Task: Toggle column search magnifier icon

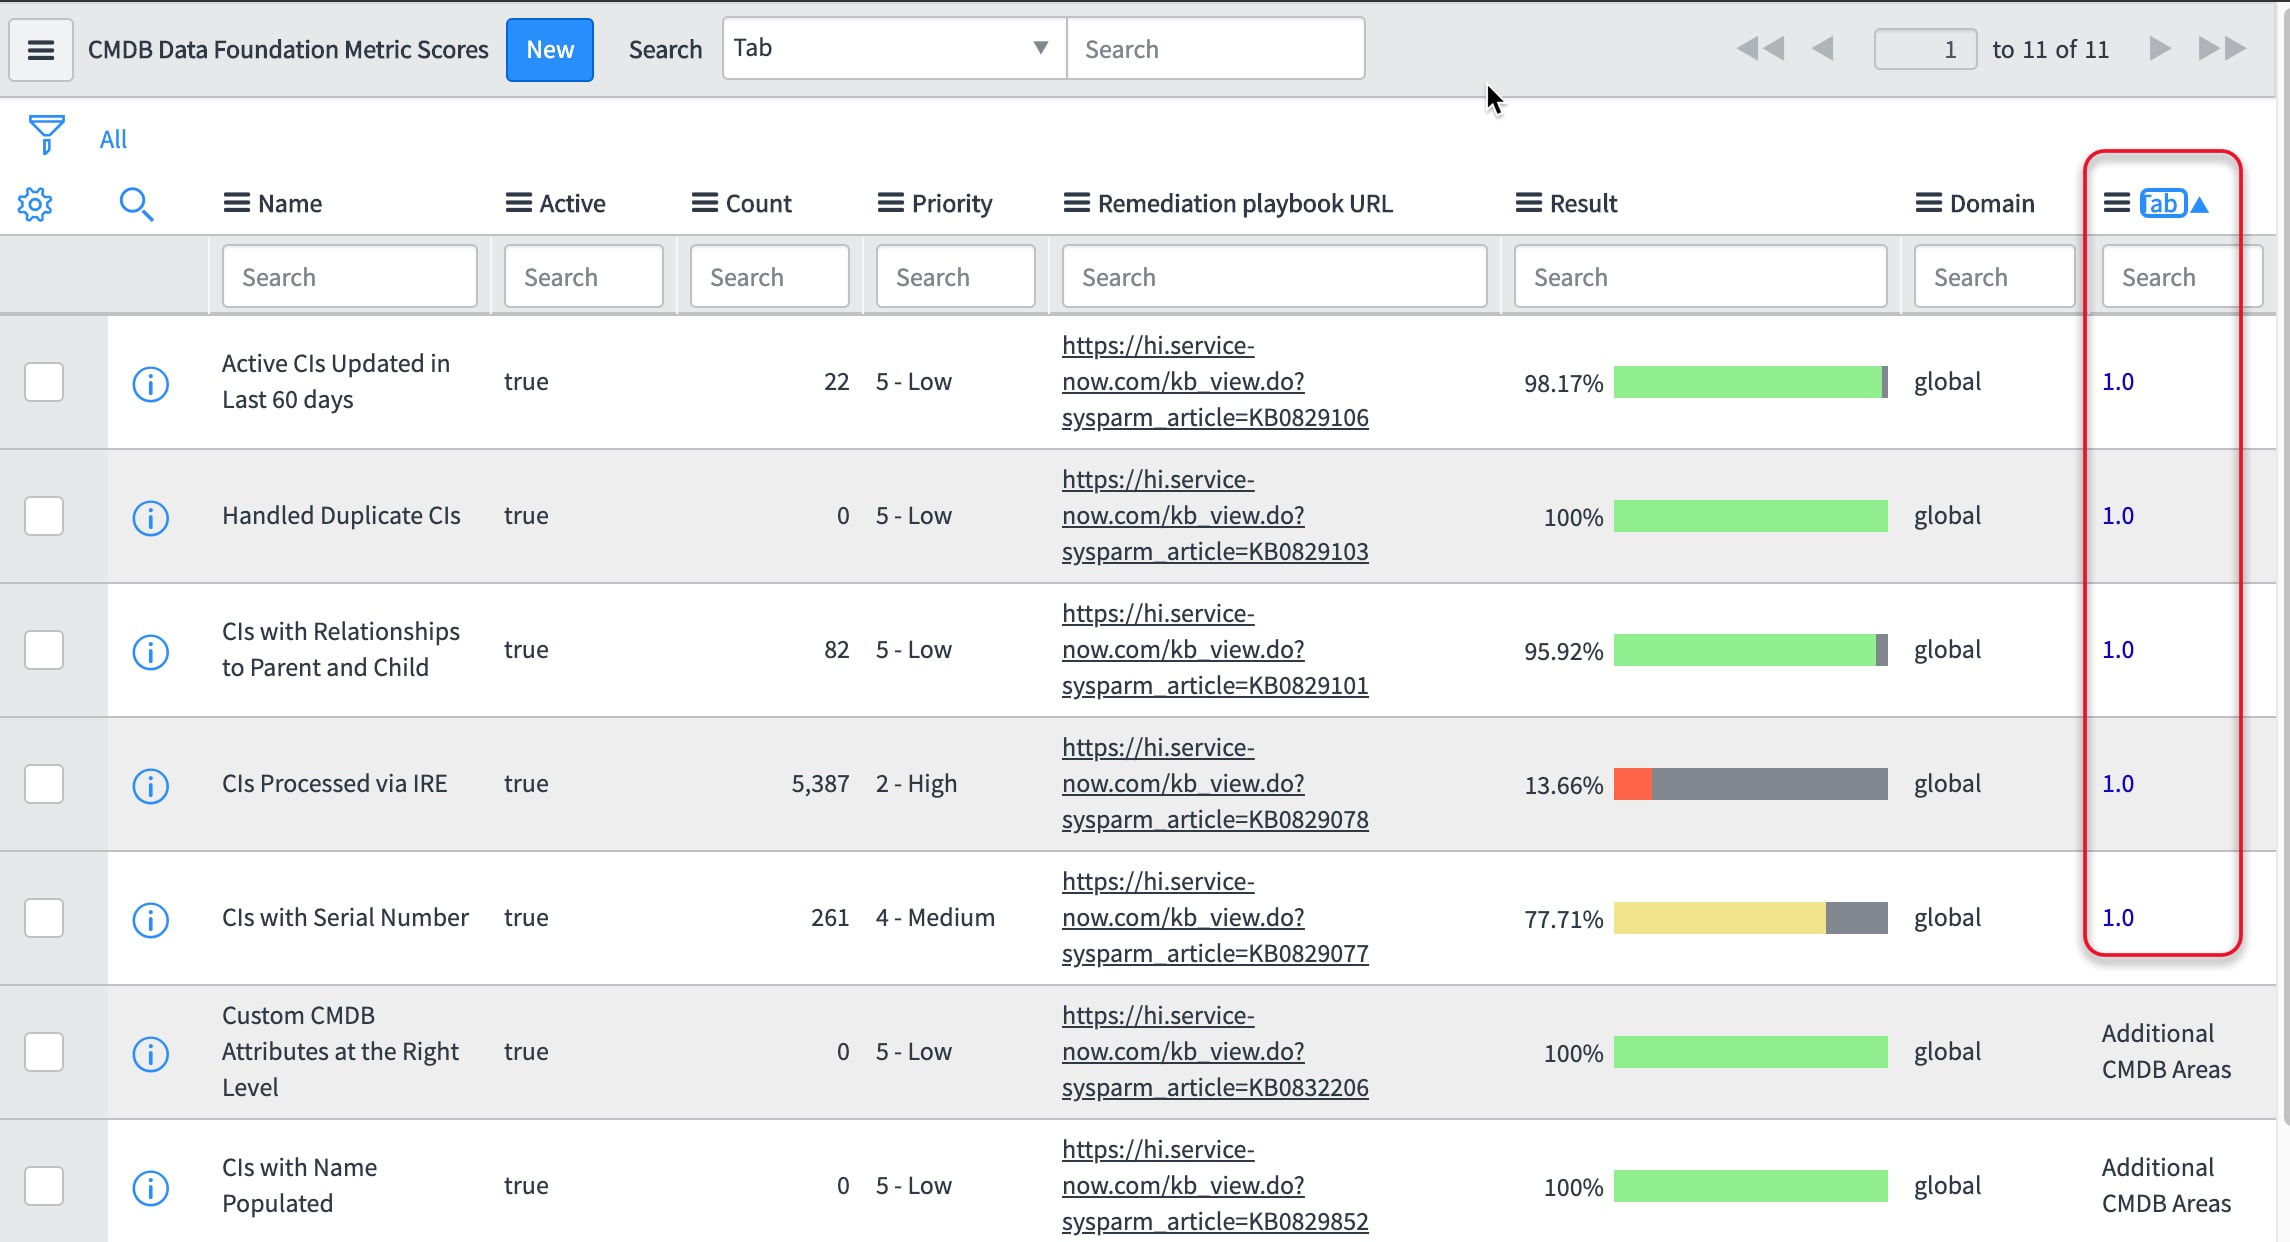Action: [136, 204]
